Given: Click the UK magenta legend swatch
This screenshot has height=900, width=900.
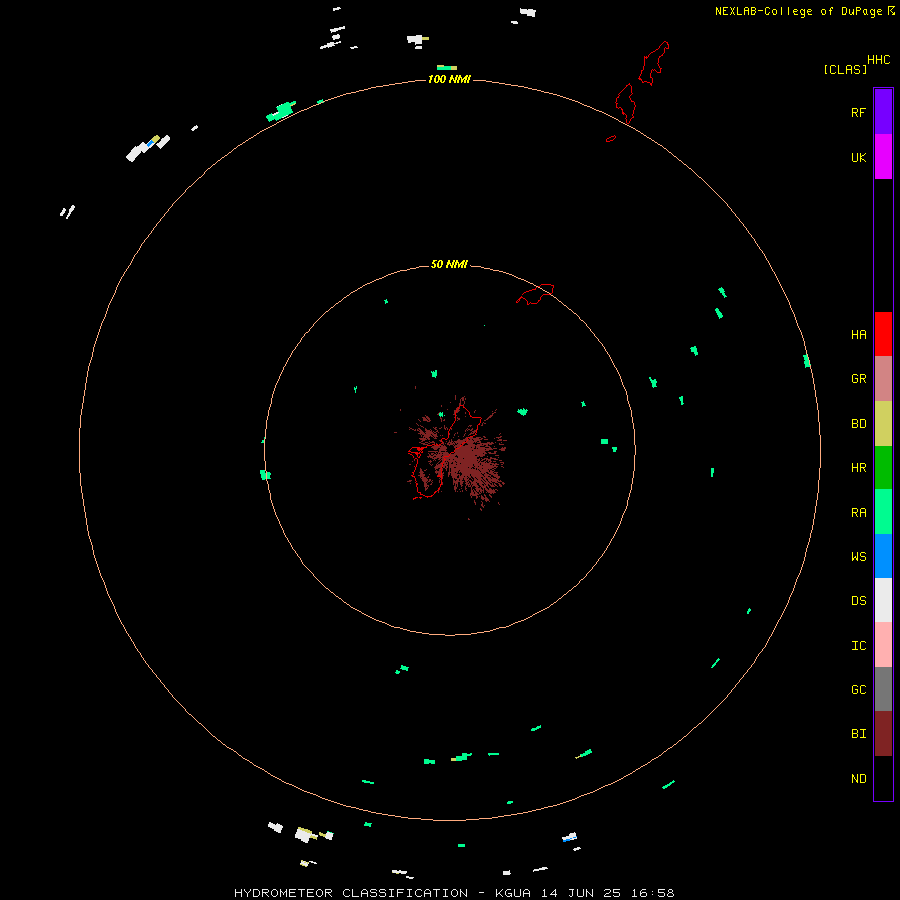Looking at the screenshot, I should (883, 157).
